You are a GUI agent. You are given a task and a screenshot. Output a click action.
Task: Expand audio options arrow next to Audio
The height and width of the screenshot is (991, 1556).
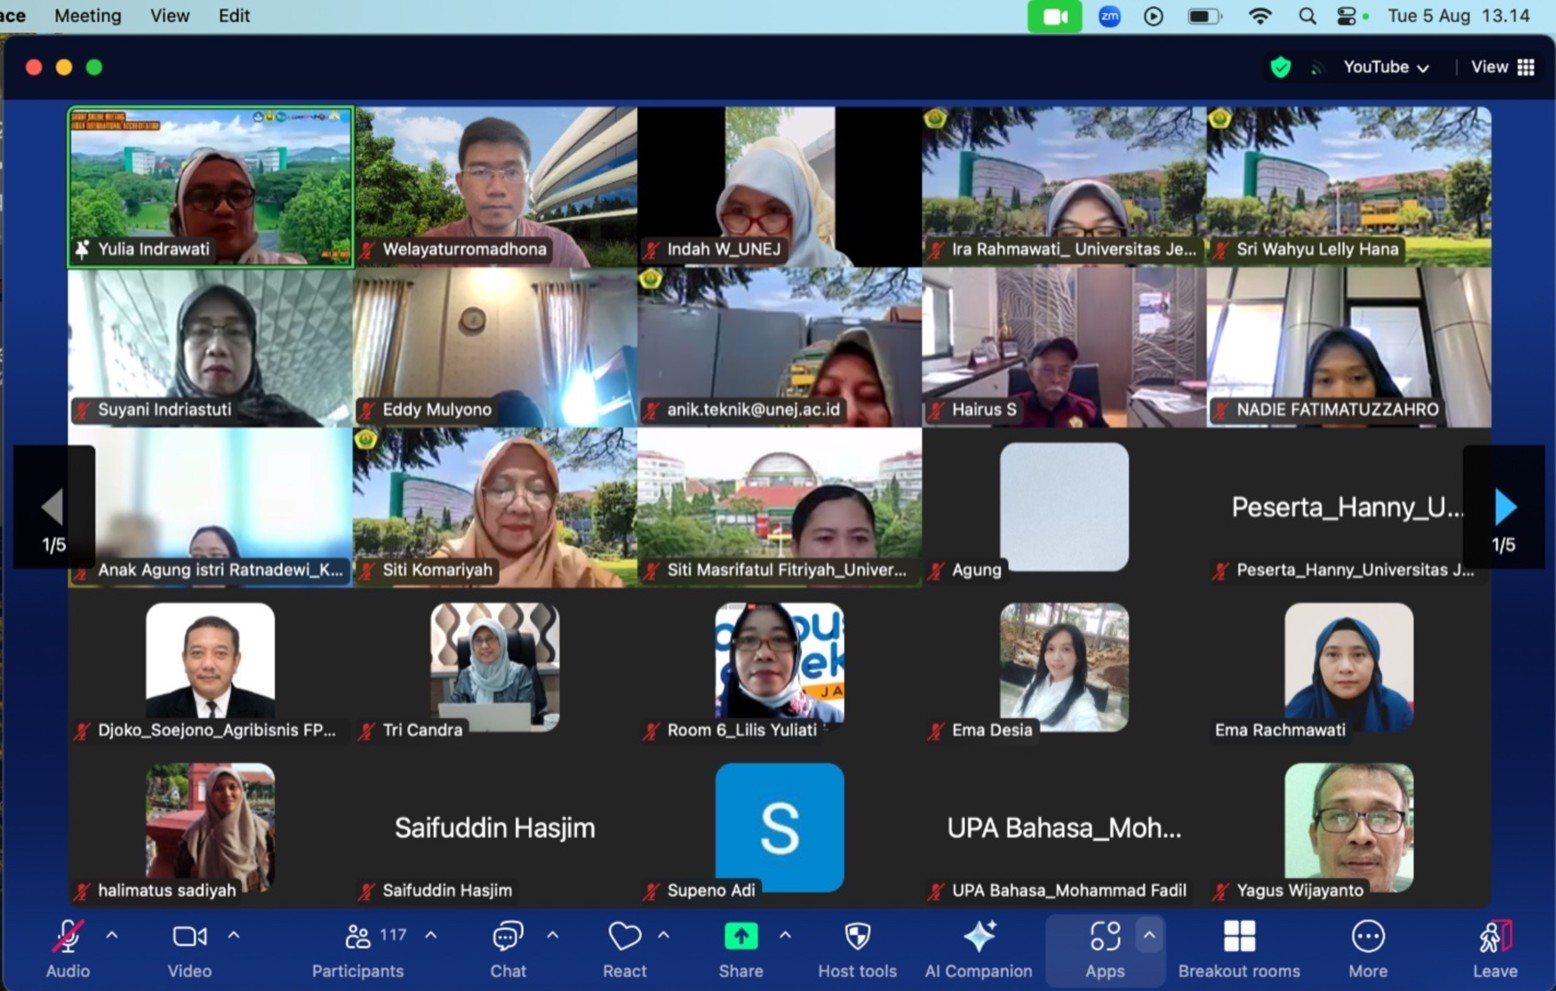(112, 936)
